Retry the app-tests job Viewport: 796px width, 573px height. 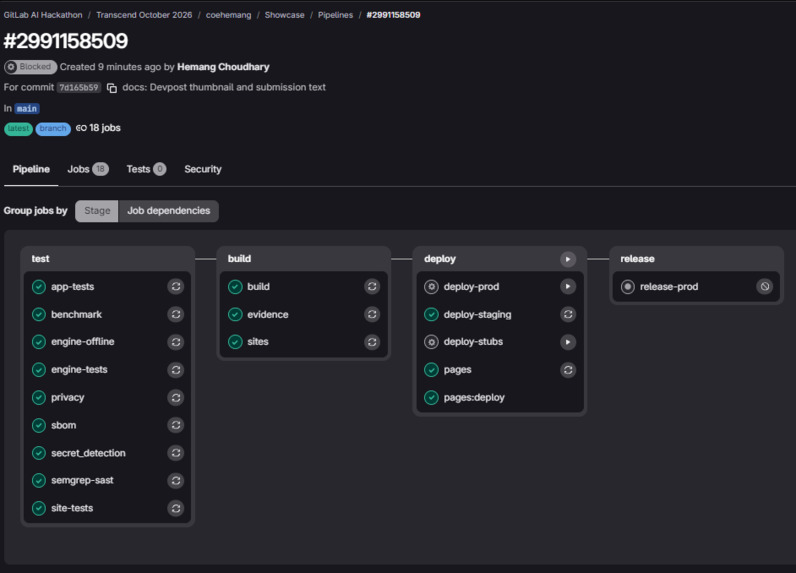pyautogui.click(x=176, y=287)
